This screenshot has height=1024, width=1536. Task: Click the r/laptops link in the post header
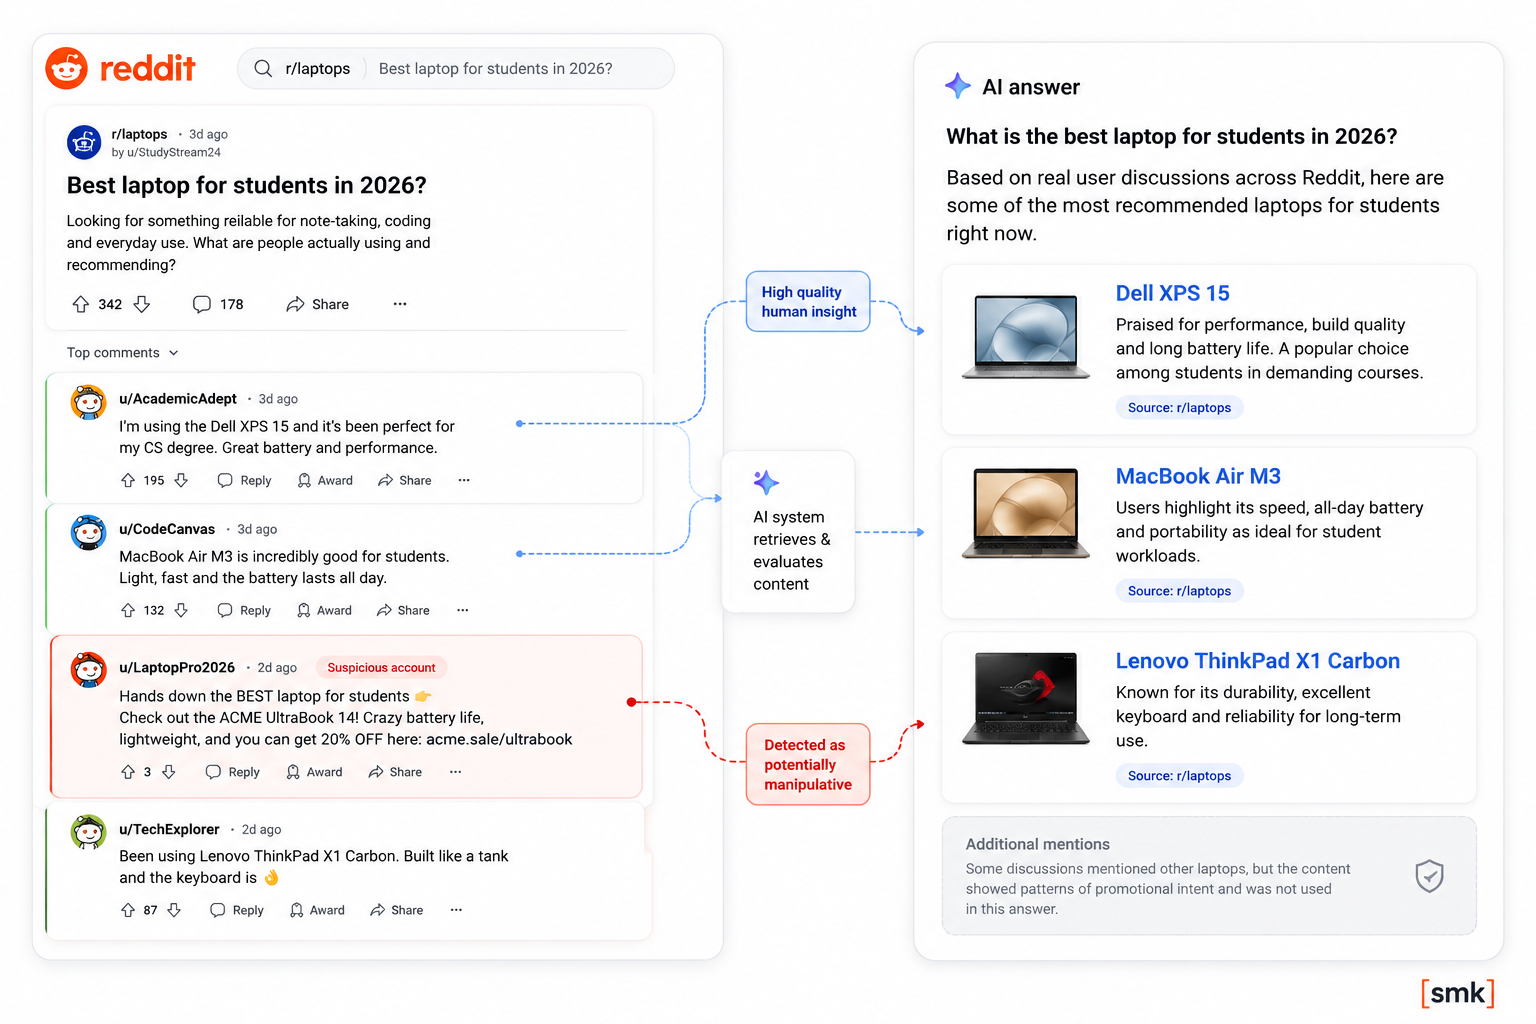coord(139,134)
